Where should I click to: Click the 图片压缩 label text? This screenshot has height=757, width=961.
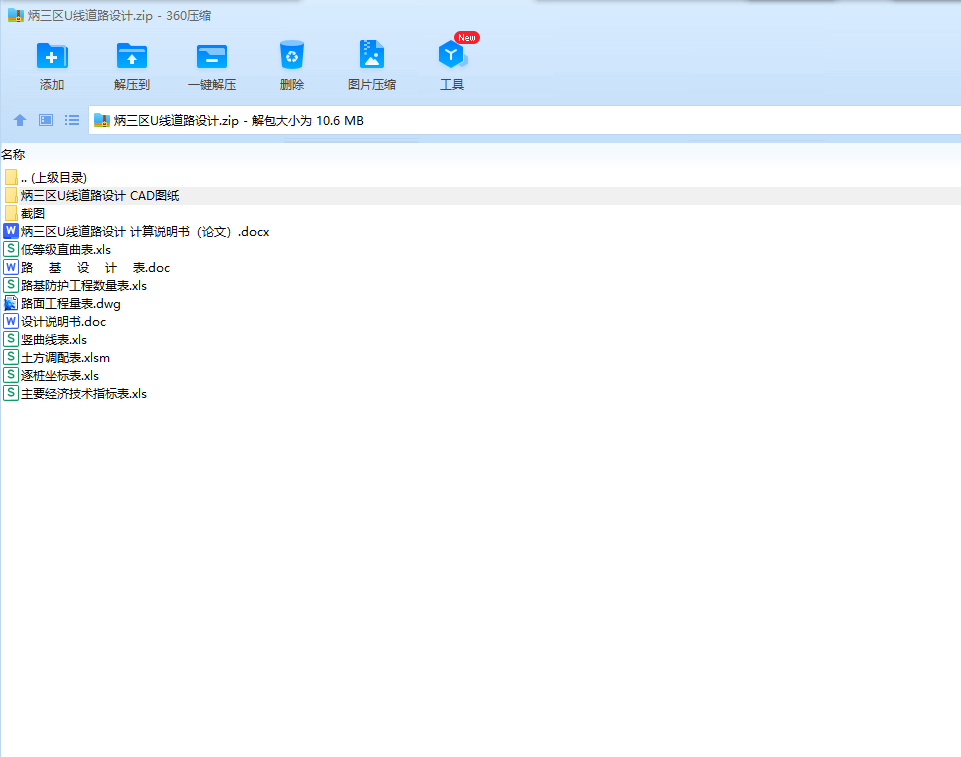pos(371,85)
